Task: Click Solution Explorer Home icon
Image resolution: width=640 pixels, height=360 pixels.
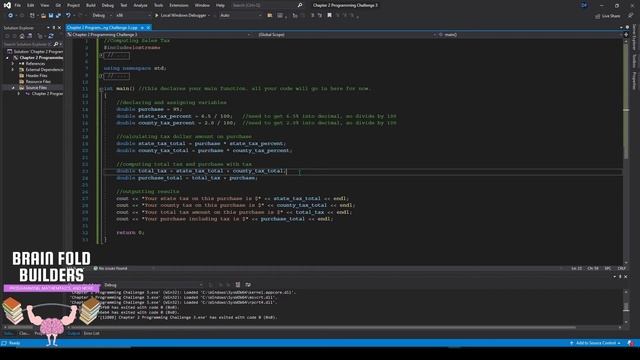Action: click(22, 36)
